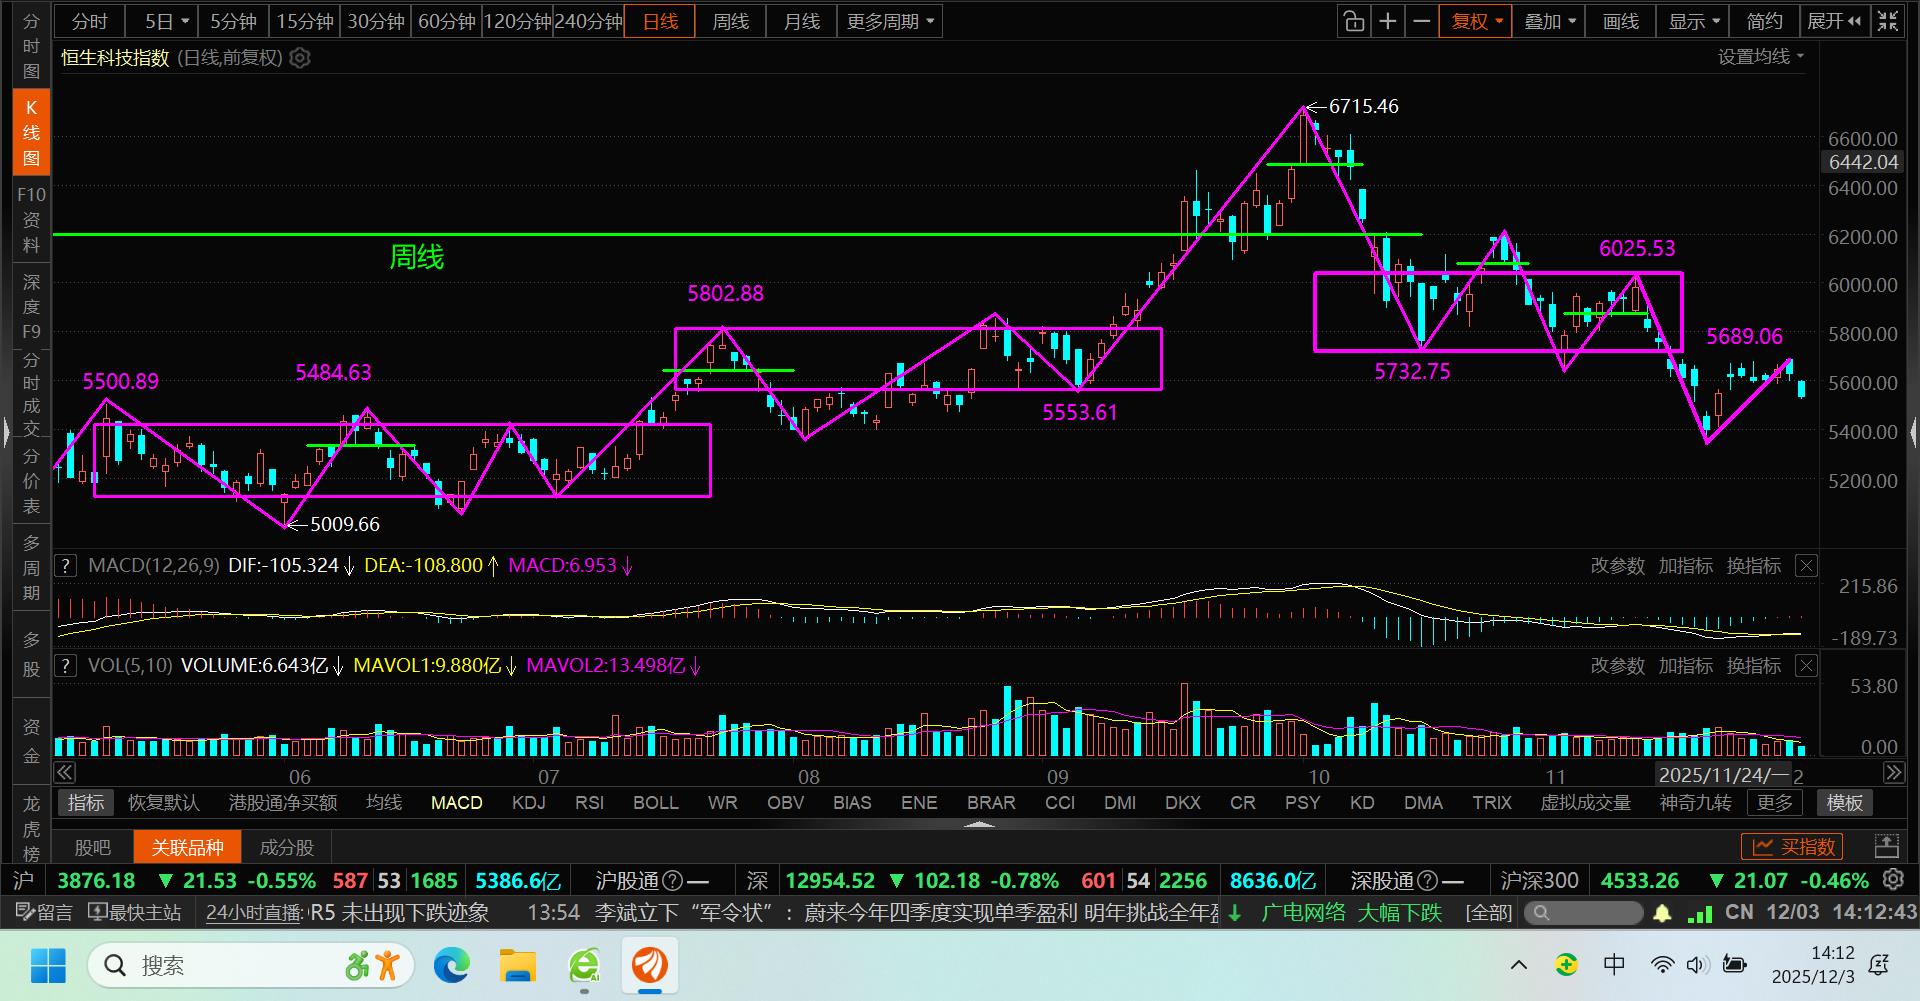Toggle the 画线 drawing tools
This screenshot has height=1001, width=1920.
click(1621, 21)
